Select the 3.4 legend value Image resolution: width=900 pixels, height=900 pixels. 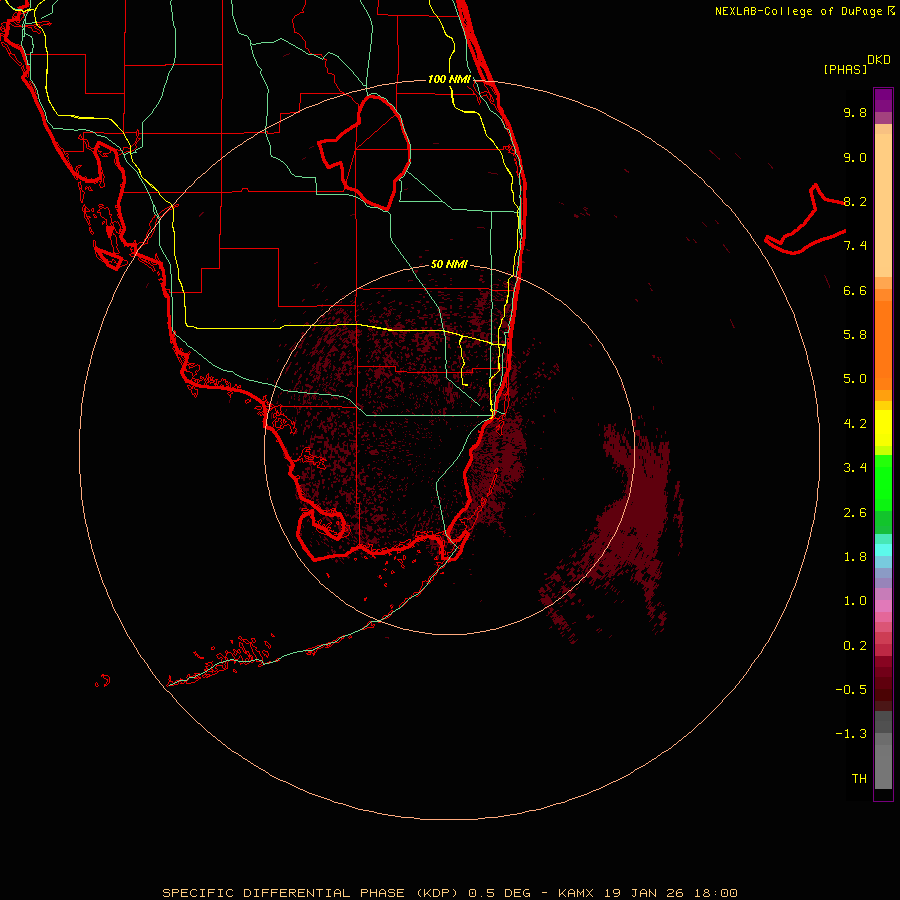pos(855,468)
